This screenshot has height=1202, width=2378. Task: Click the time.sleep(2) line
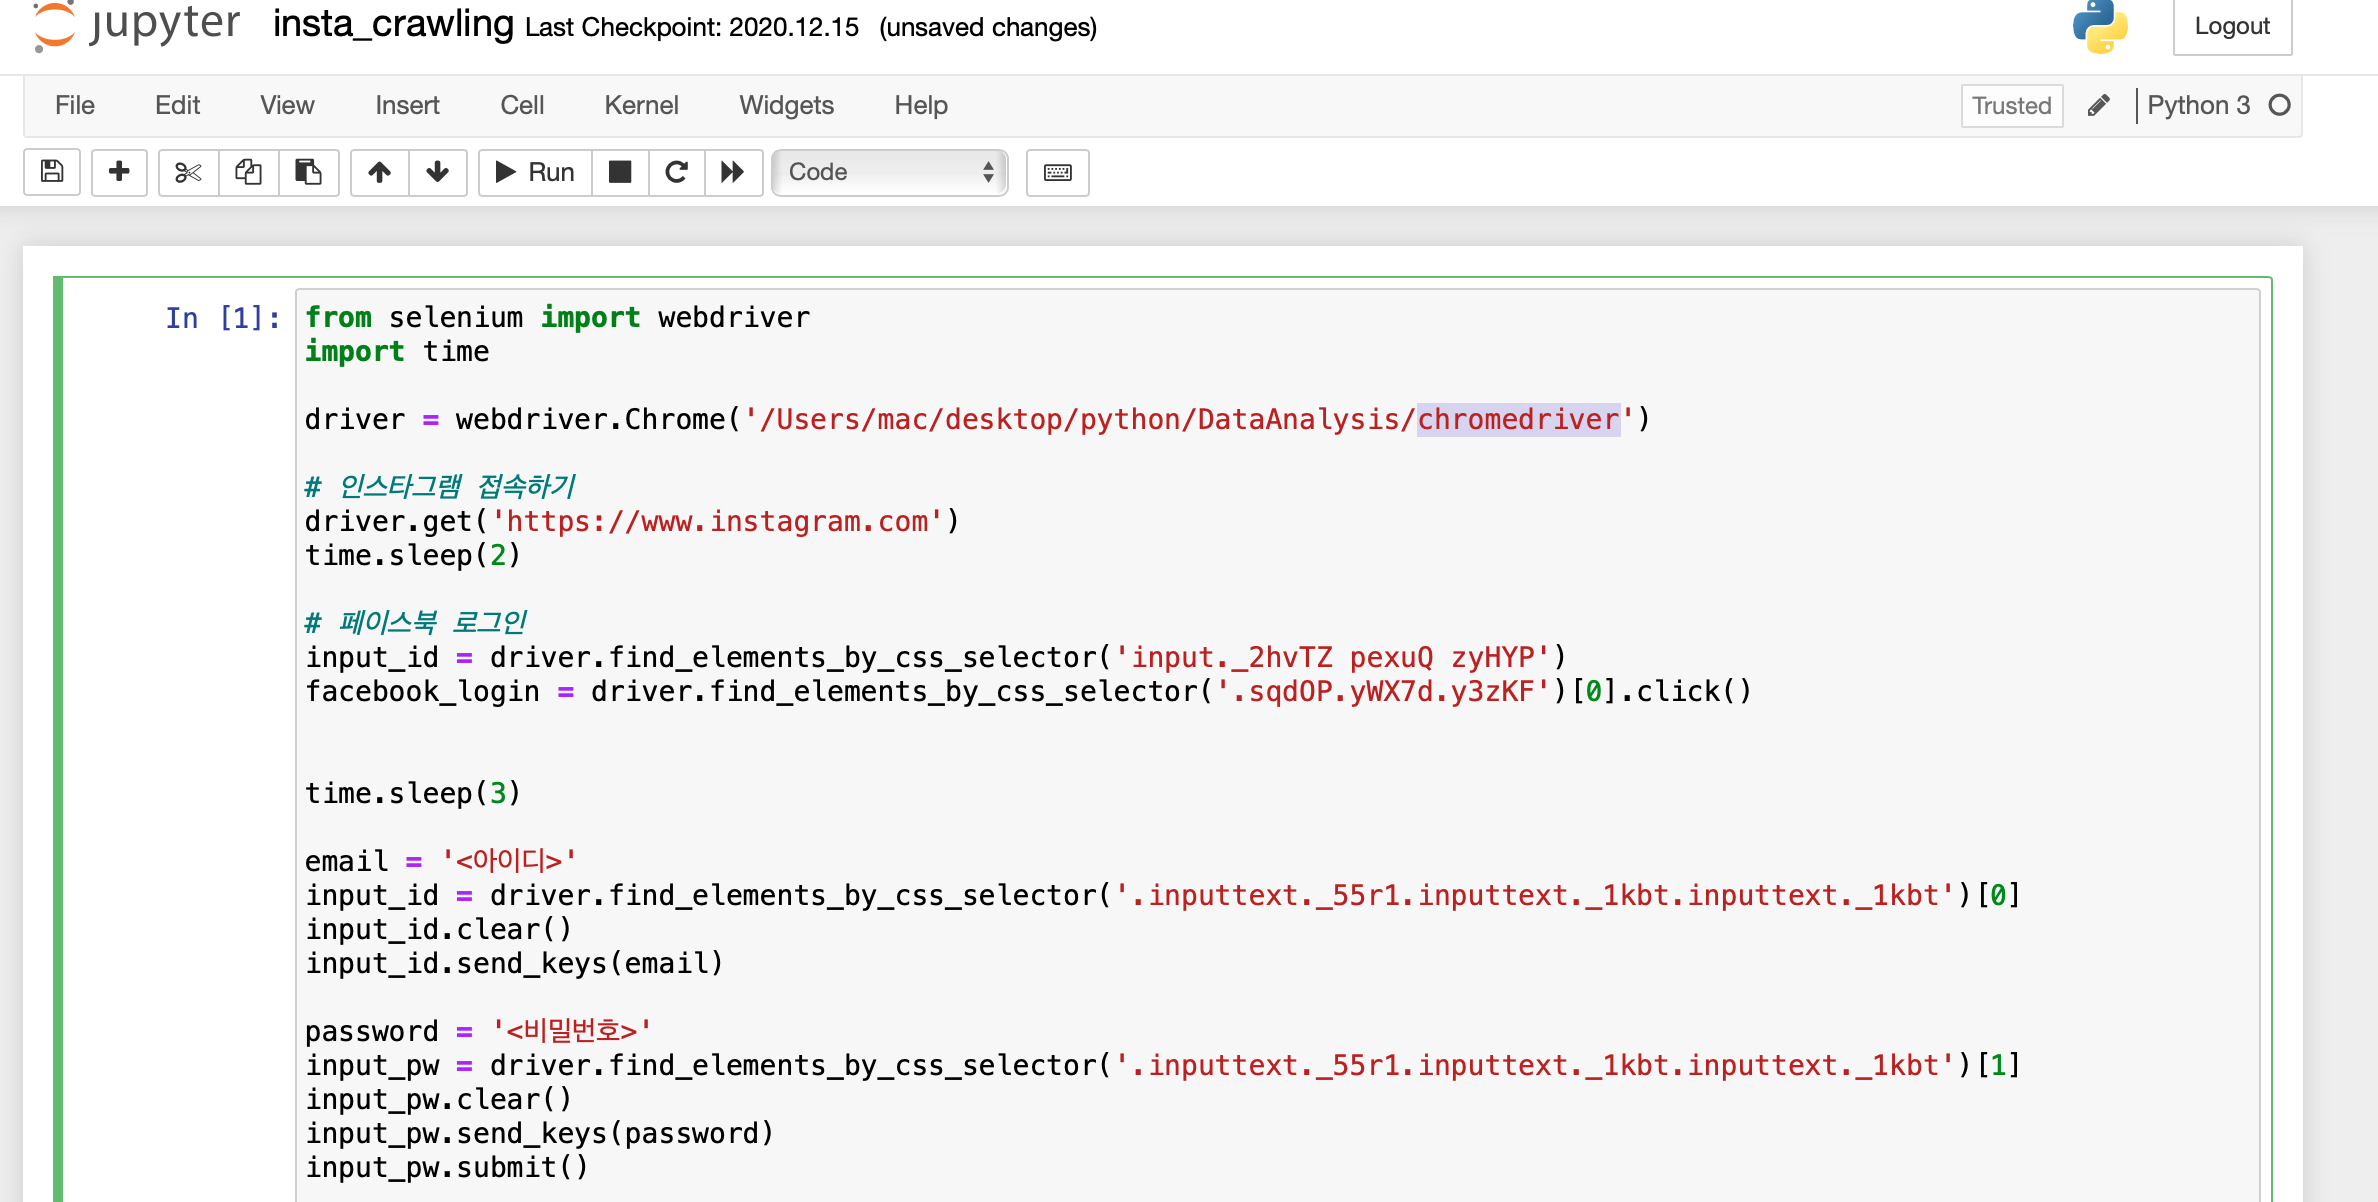[x=413, y=555]
